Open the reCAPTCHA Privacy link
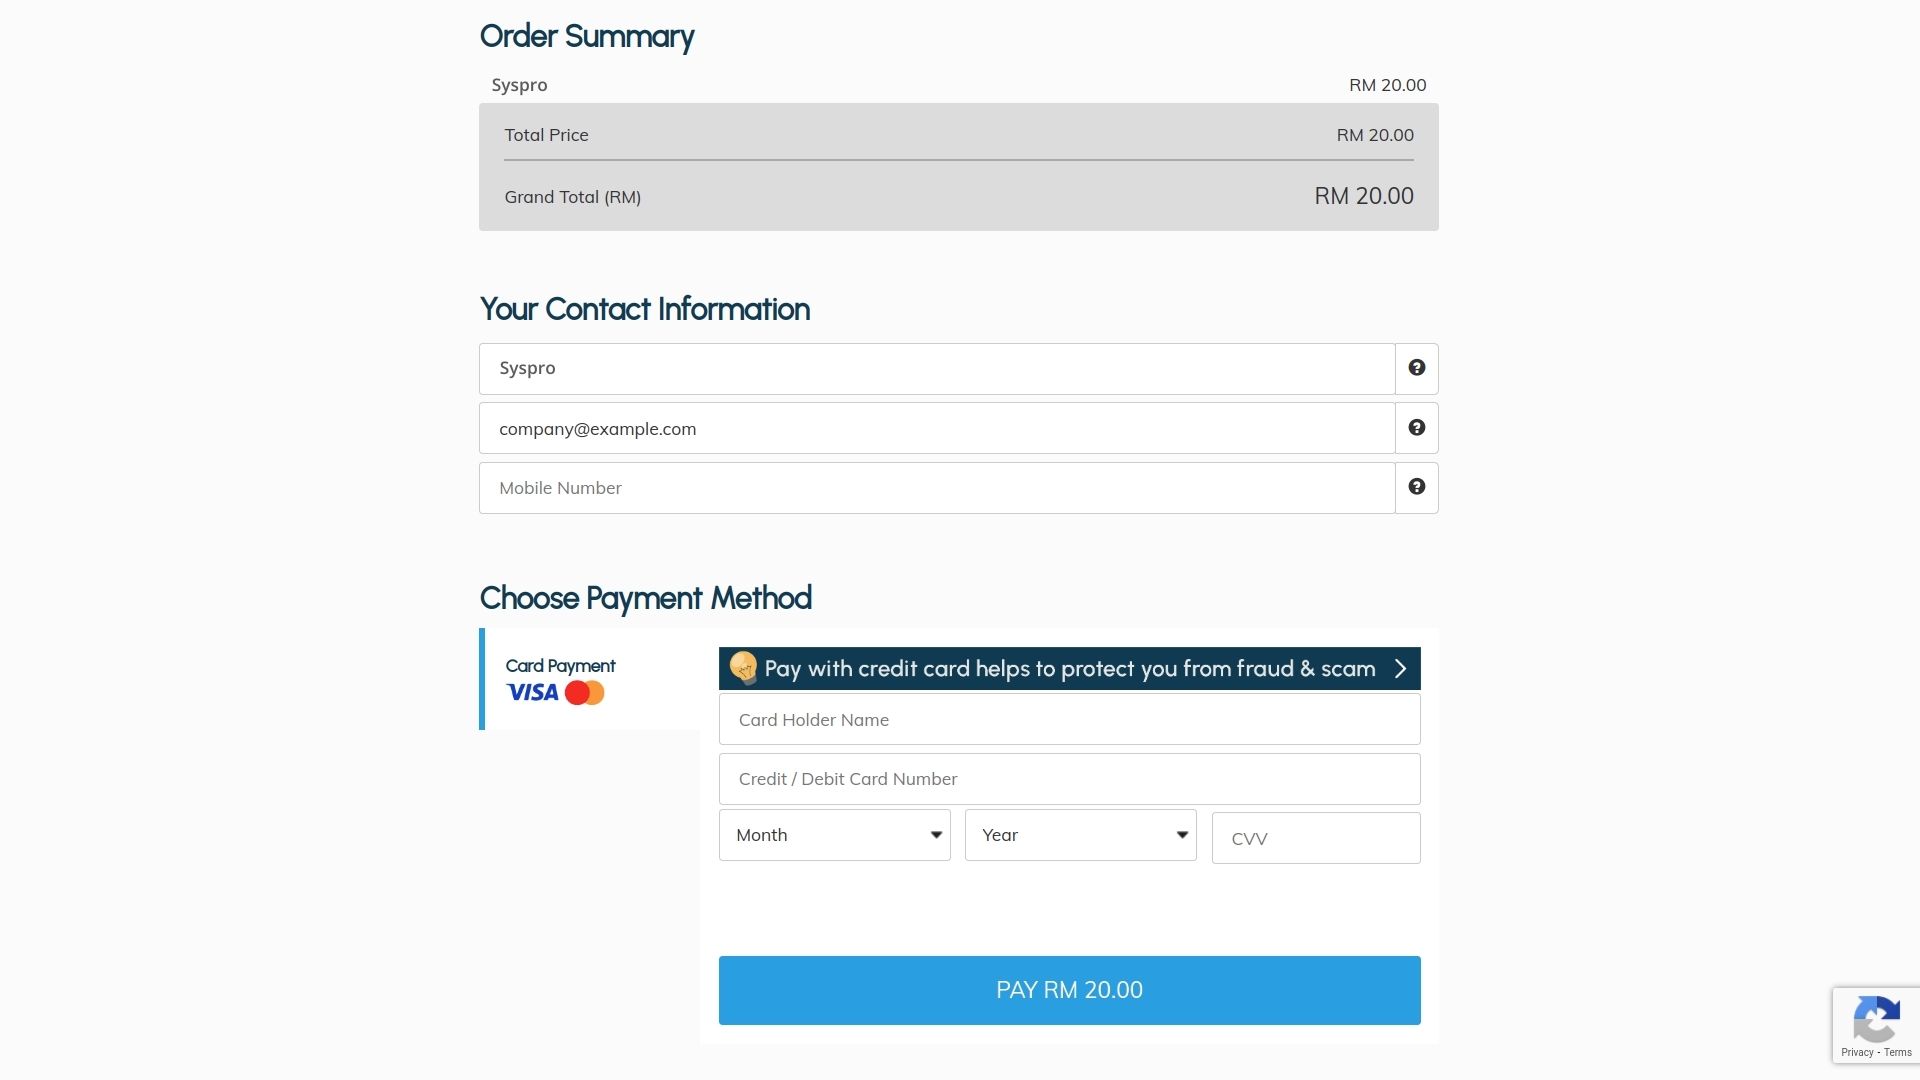 coord(1857,1052)
